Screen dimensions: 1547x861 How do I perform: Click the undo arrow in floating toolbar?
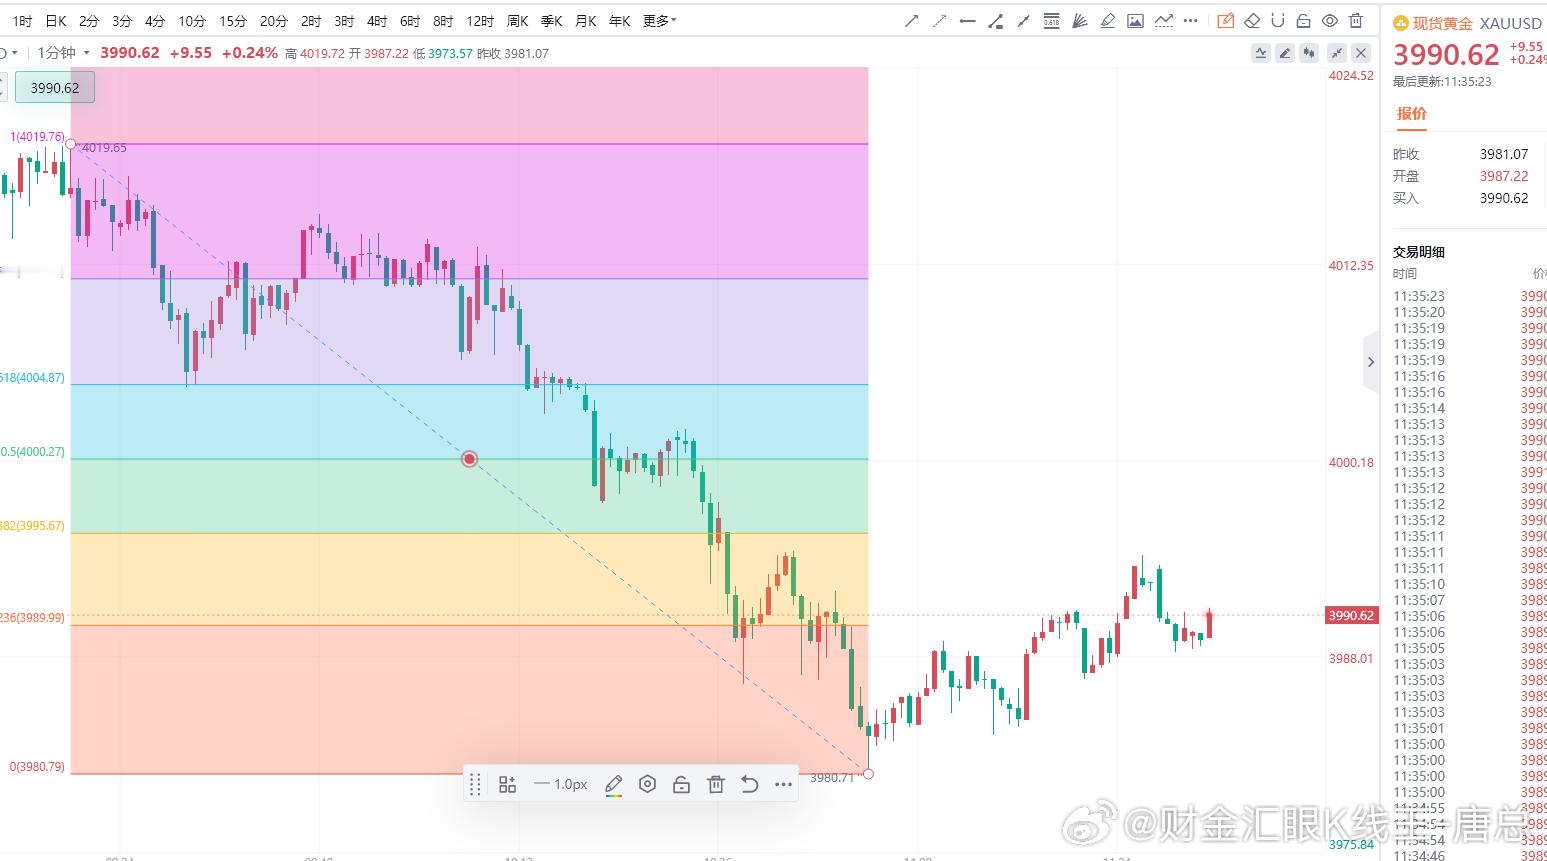[749, 785]
